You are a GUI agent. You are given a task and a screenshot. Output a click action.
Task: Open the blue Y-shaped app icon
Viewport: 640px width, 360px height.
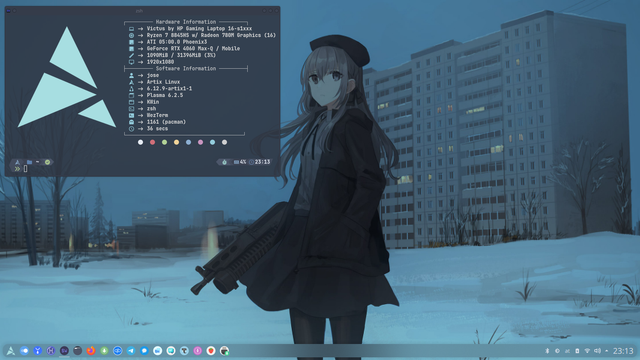pyautogui.click(x=38, y=351)
